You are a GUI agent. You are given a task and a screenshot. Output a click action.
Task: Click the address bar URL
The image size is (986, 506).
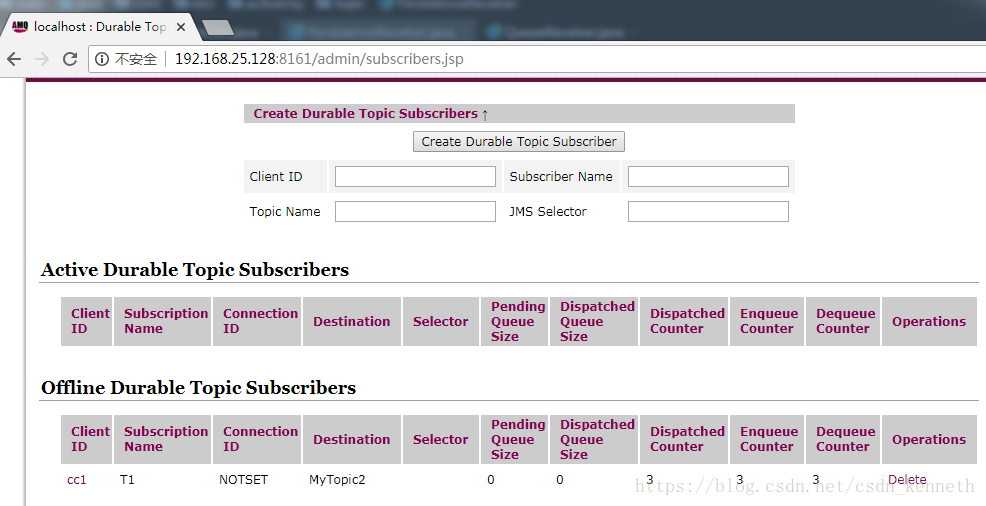(319, 59)
